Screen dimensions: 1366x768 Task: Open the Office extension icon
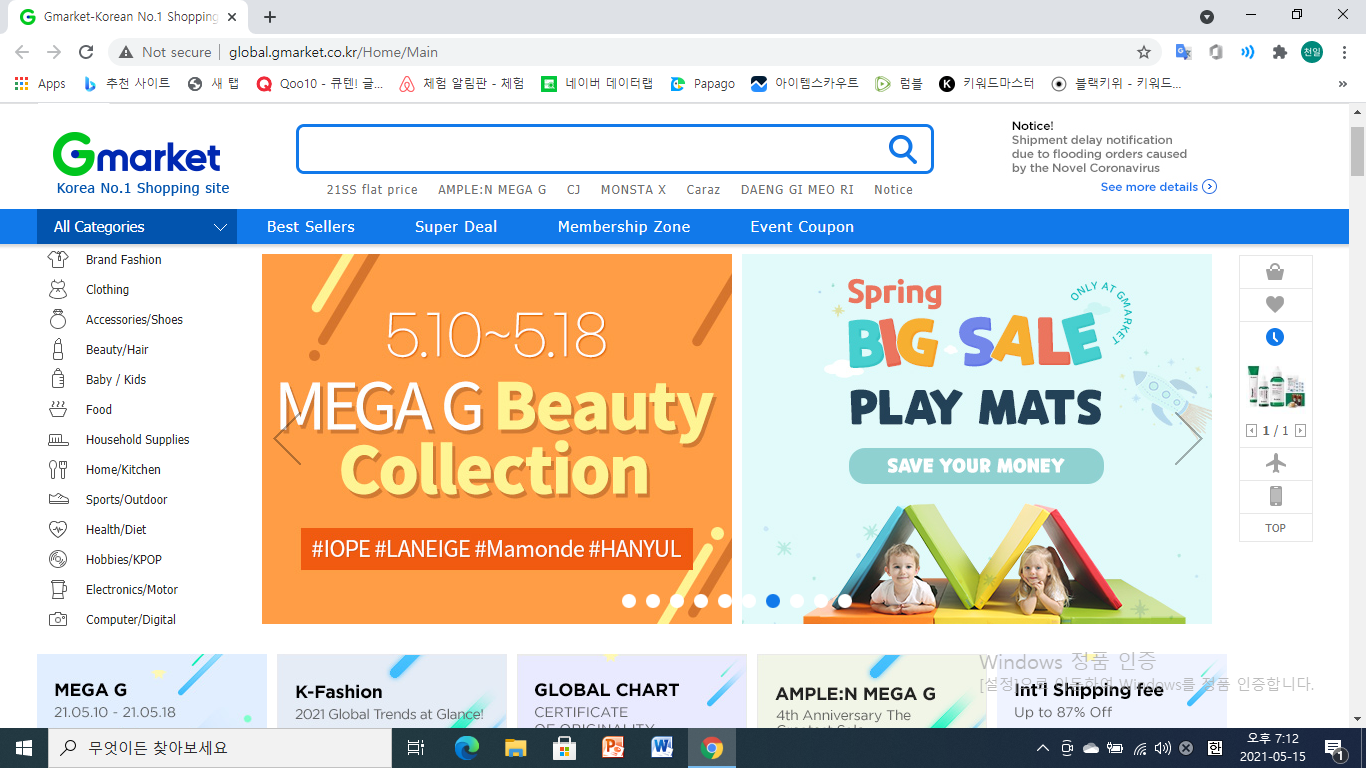tap(1216, 52)
